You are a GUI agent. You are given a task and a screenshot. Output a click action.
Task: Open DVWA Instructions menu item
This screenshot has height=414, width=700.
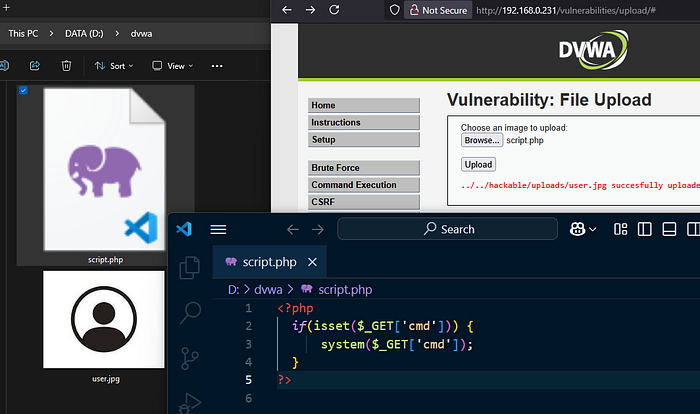point(364,122)
